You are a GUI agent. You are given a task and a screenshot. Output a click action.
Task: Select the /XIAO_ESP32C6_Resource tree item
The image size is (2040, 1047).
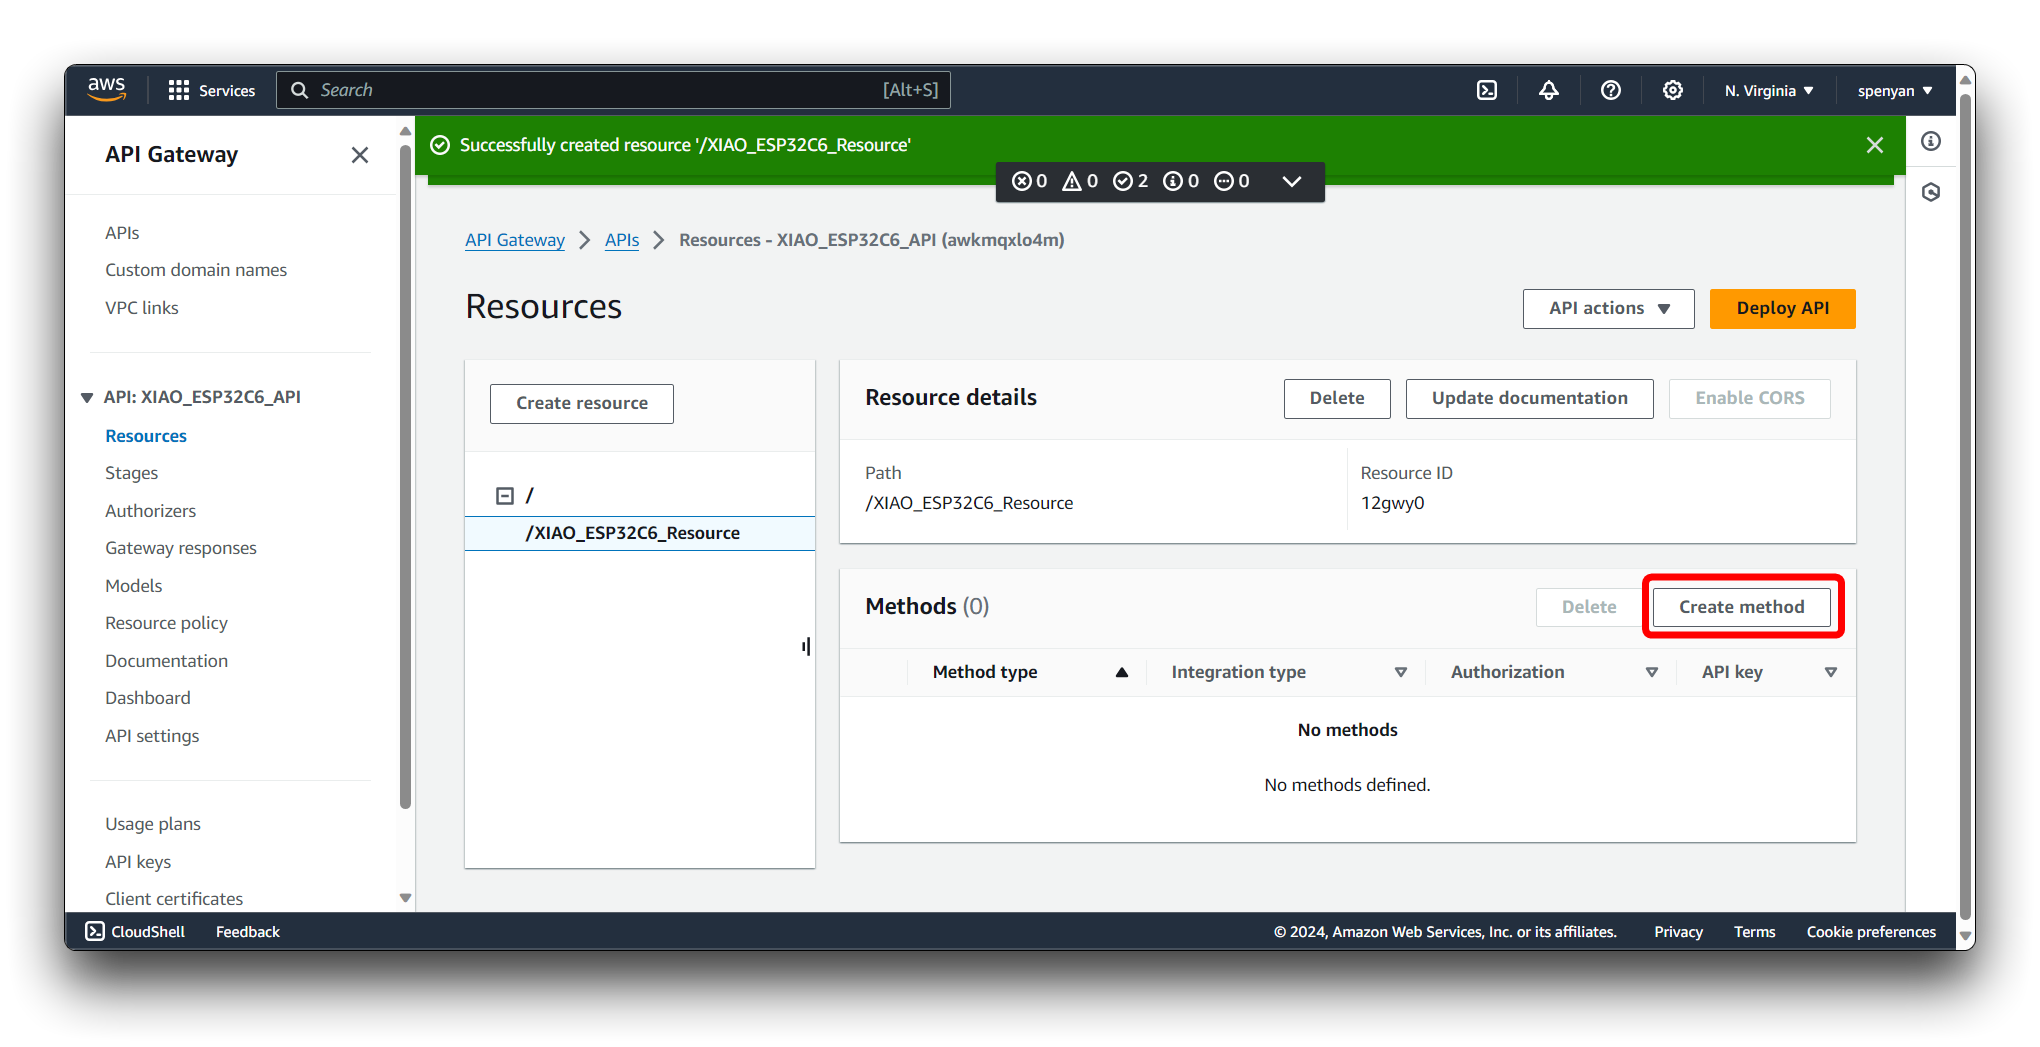pos(640,533)
